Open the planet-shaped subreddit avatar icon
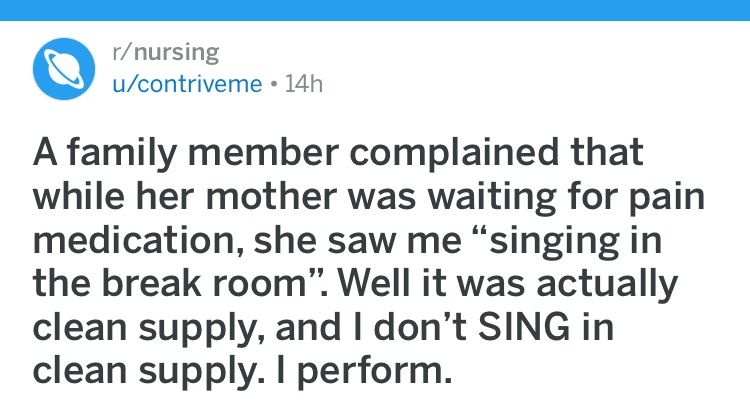Viewport: 750px width, 418px height. 64,69
